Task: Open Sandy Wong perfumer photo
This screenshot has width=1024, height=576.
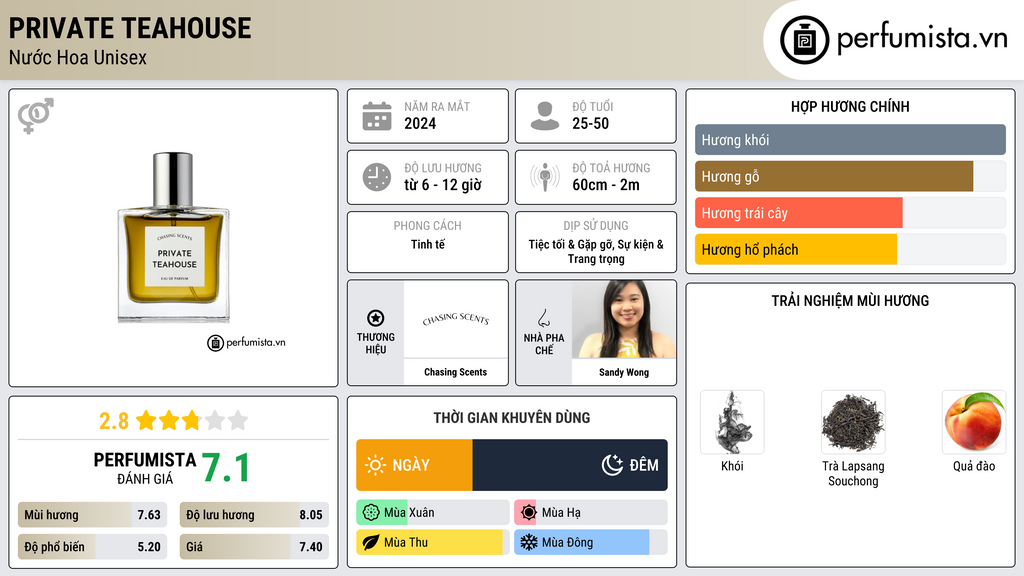Action: click(x=624, y=319)
